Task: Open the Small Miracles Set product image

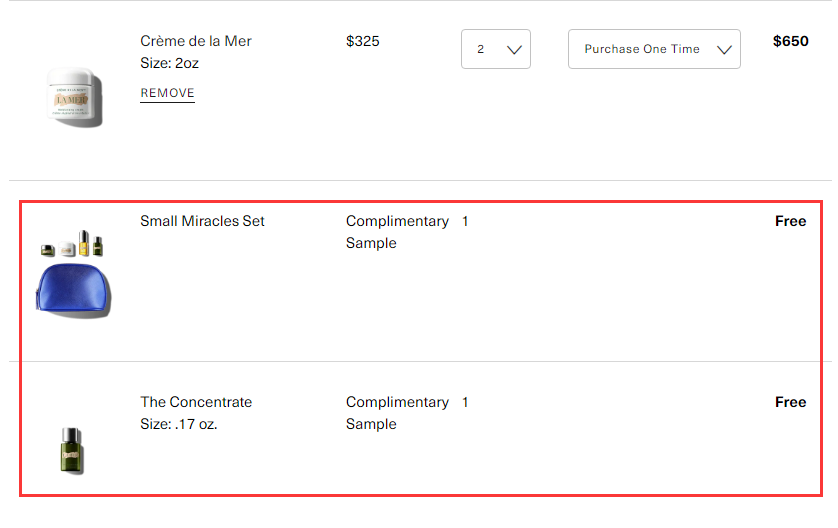Action: (x=73, y=274)
